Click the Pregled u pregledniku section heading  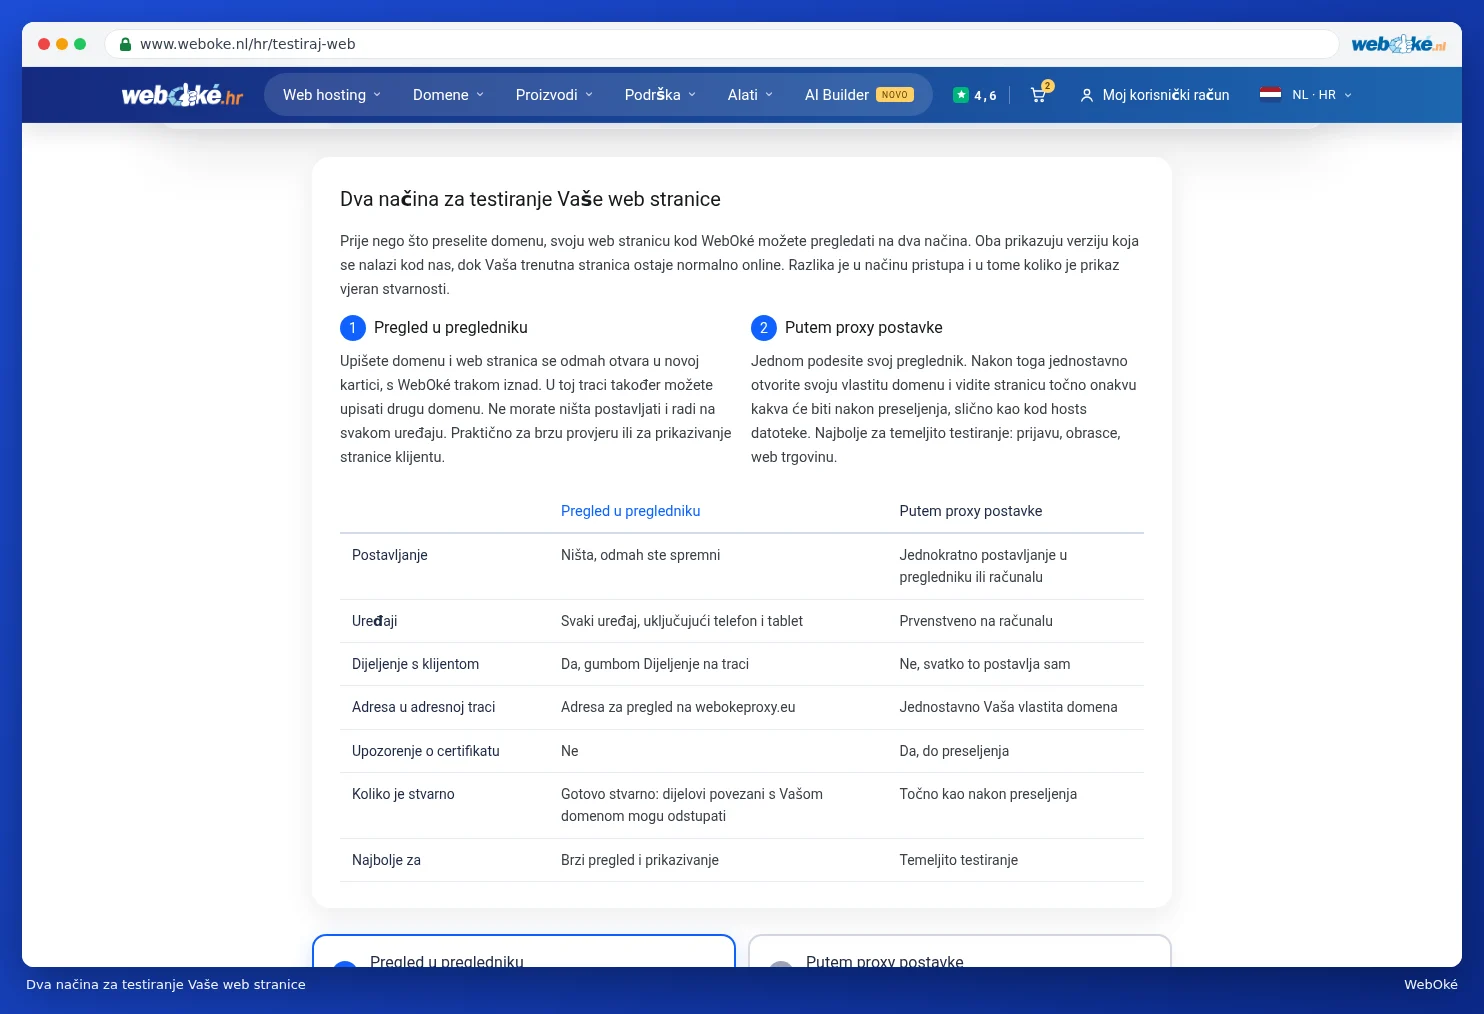pyautogui.click(x=451, y=328)
